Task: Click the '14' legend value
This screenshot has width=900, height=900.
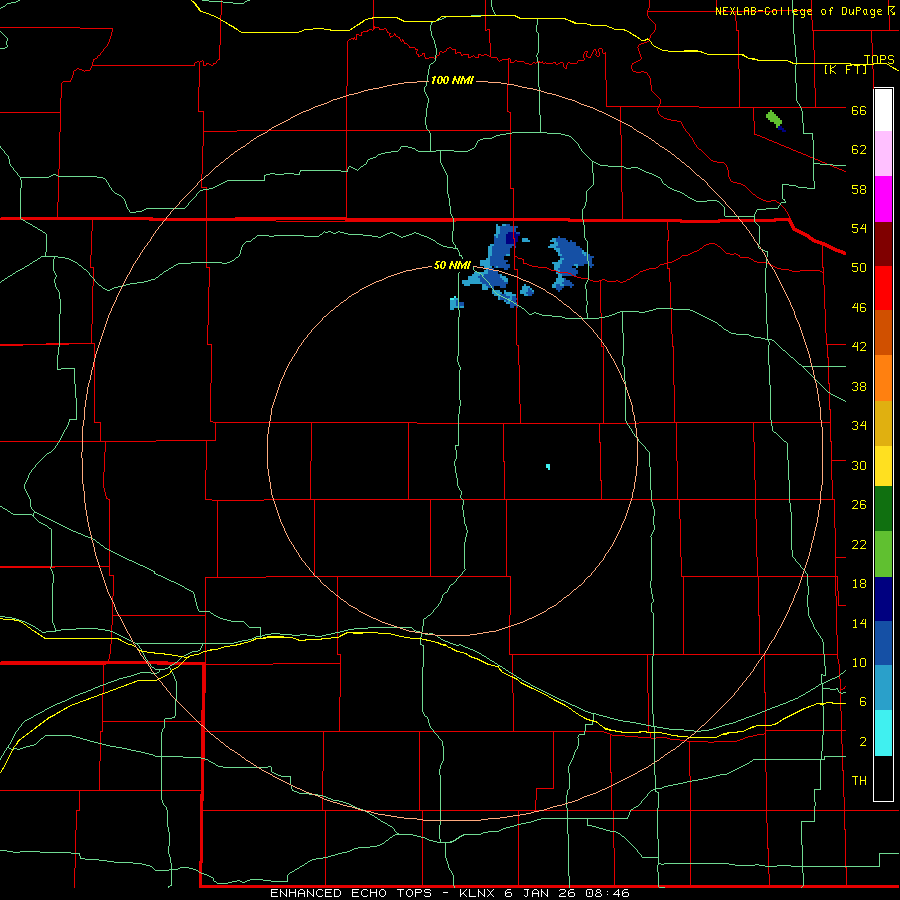Action: coord(859,623)
